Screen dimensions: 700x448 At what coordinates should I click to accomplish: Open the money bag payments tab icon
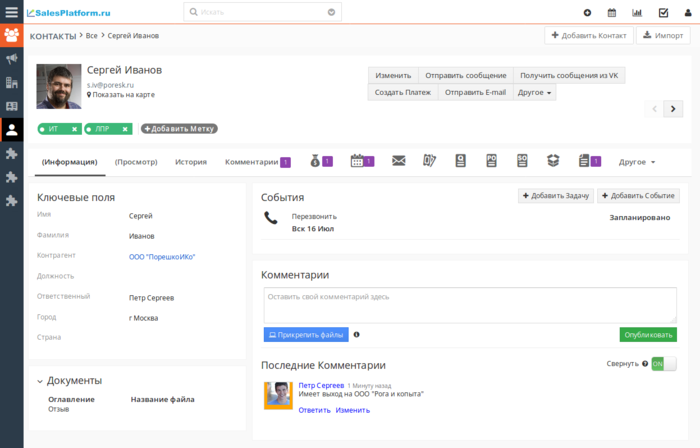pyautogui.click(x=315, y=161)
